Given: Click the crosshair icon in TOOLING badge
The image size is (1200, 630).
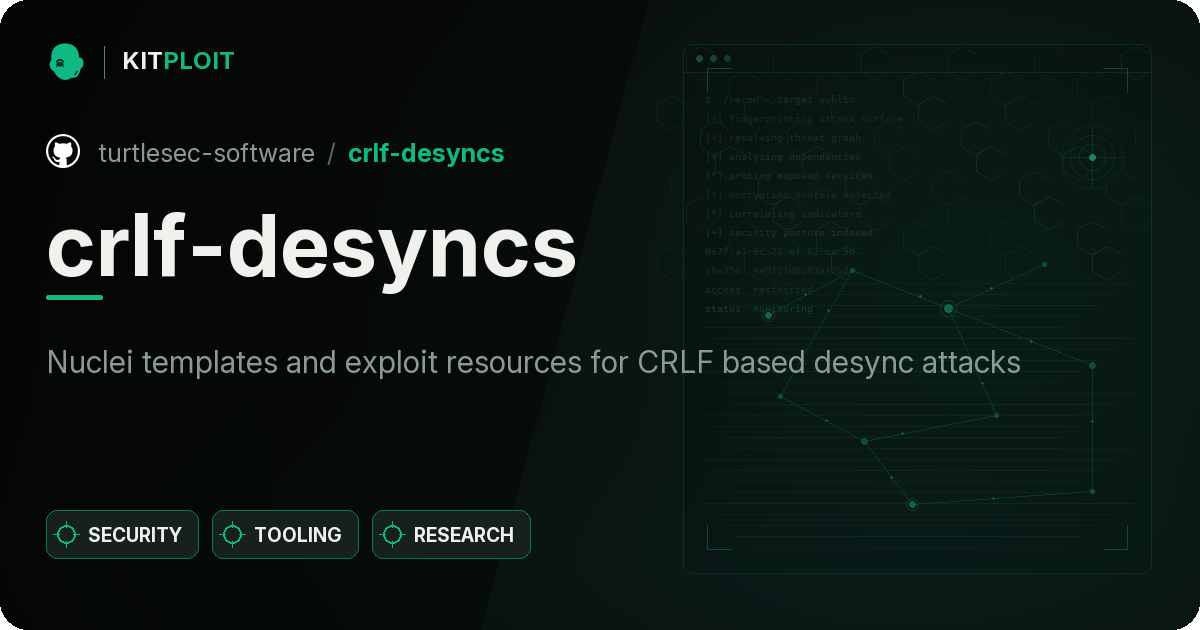Looking at the screenshot, I should (x=233, y=535).
